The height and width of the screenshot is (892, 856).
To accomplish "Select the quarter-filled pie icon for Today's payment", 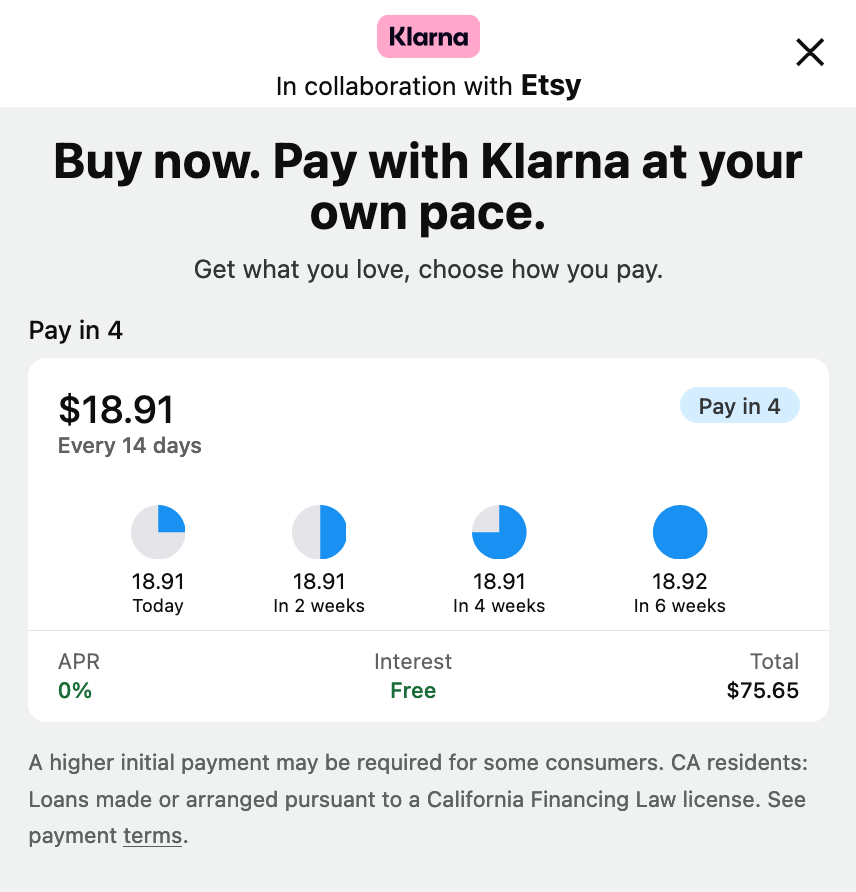I will coord(158,531).
